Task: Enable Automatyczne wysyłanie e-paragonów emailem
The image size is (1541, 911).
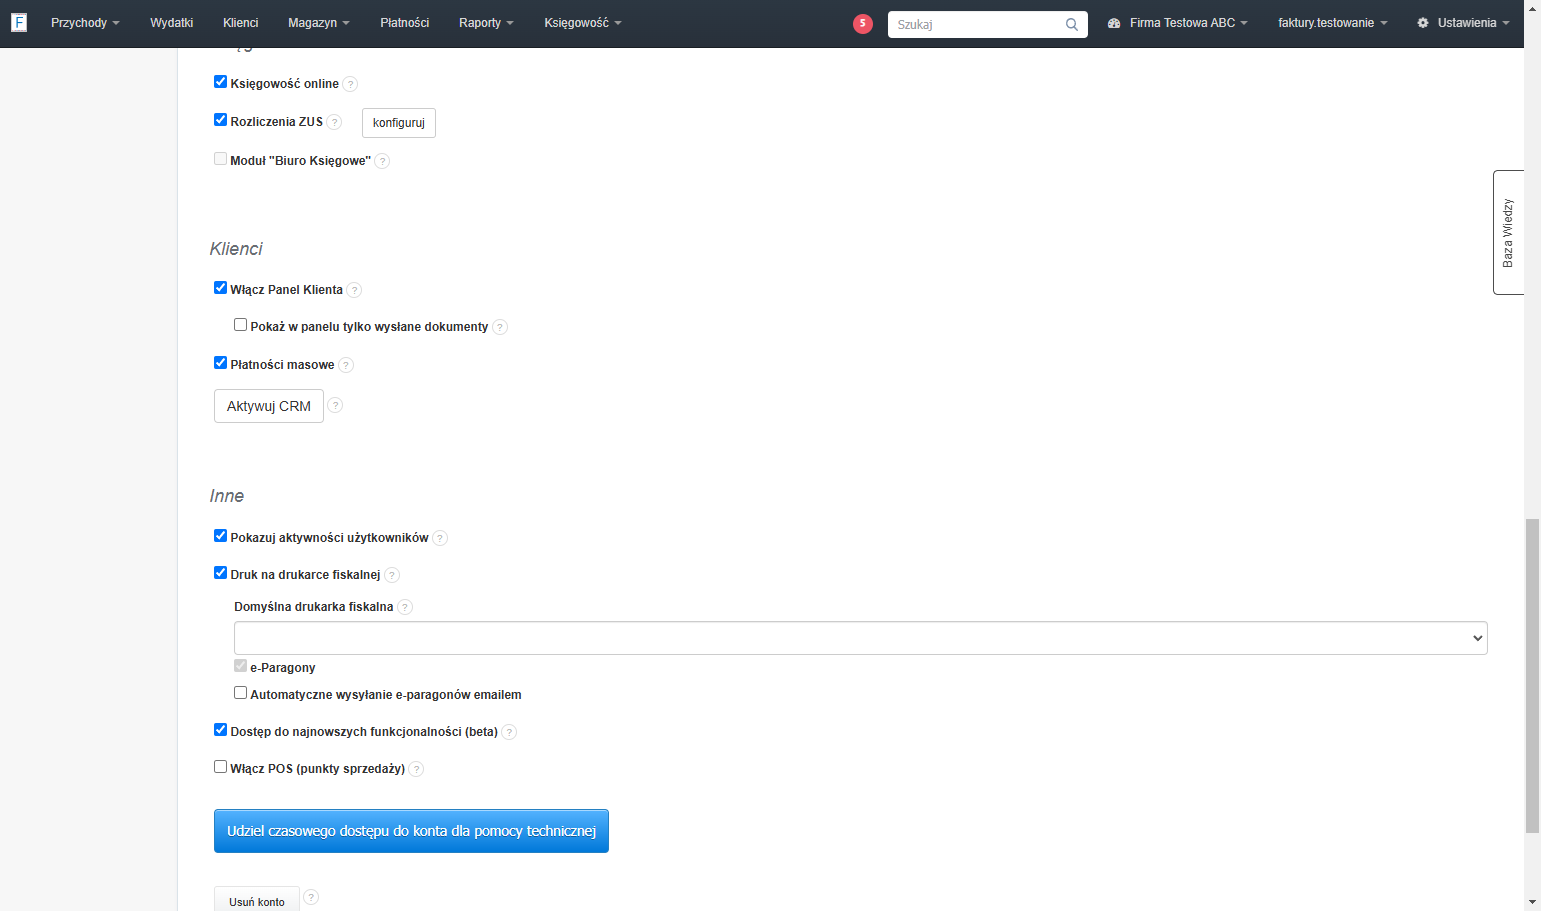Action: (240, 693)
